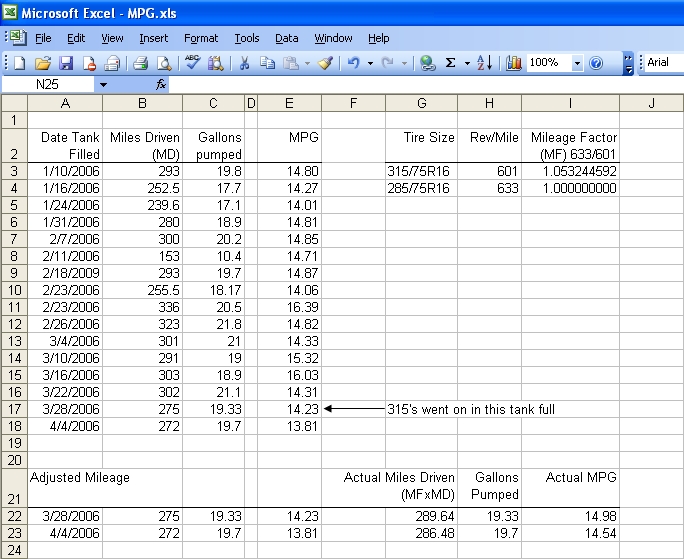The image size is (684, 559).
Task: Select row 17 header
Action: coord(14,409)
